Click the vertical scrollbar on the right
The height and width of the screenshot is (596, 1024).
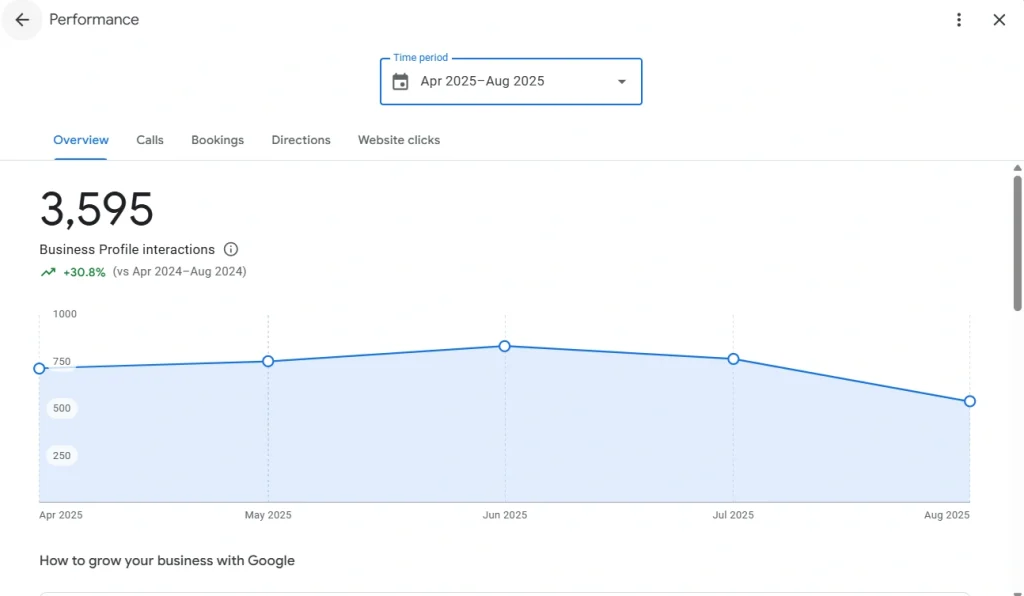point(1016,240)
